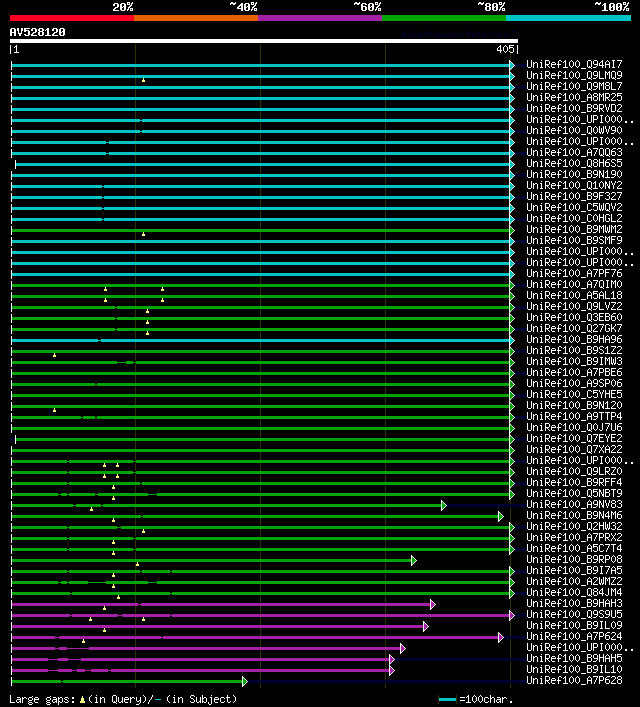This screenshot has height=707, width=640.
Task: Select the UniRef100_A7QIM0 label
Action: click(574, 284)
